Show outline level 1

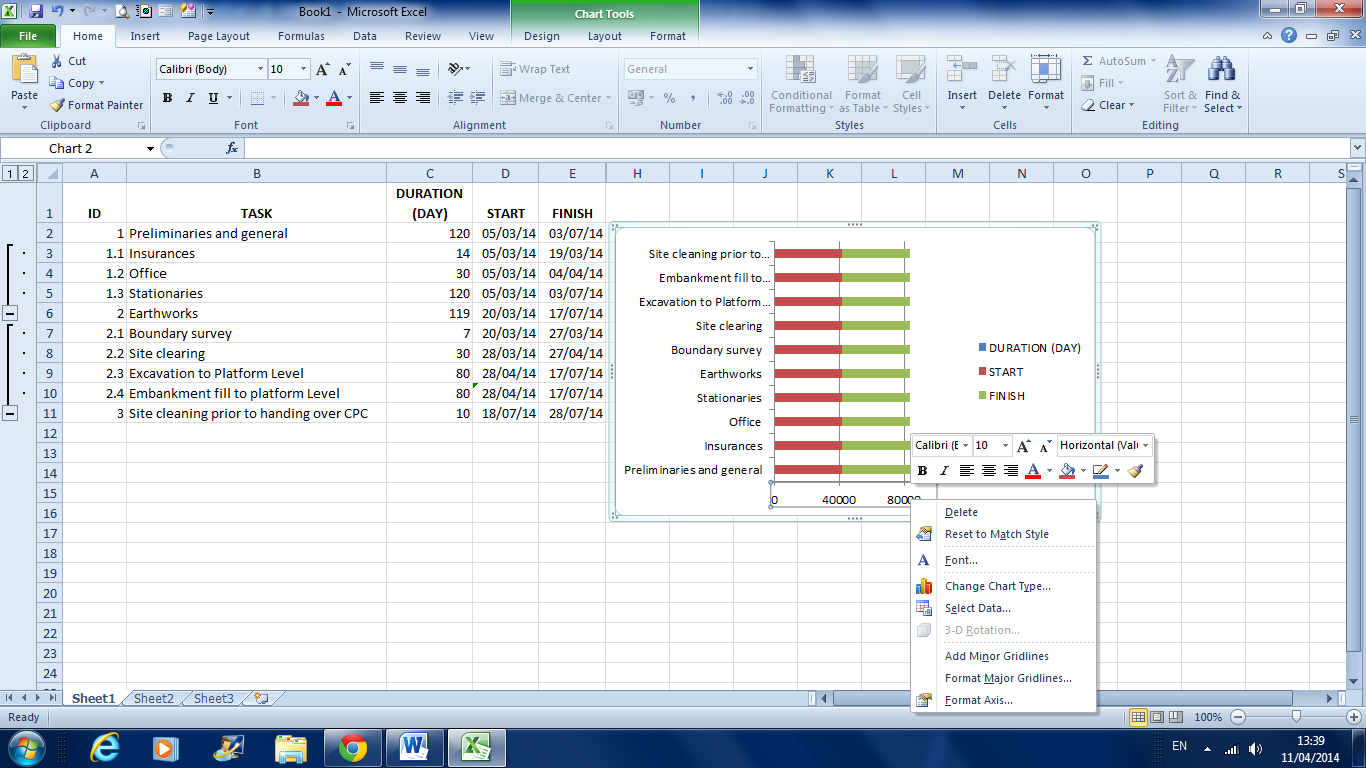pyautogui.click(x=10, y=173)
